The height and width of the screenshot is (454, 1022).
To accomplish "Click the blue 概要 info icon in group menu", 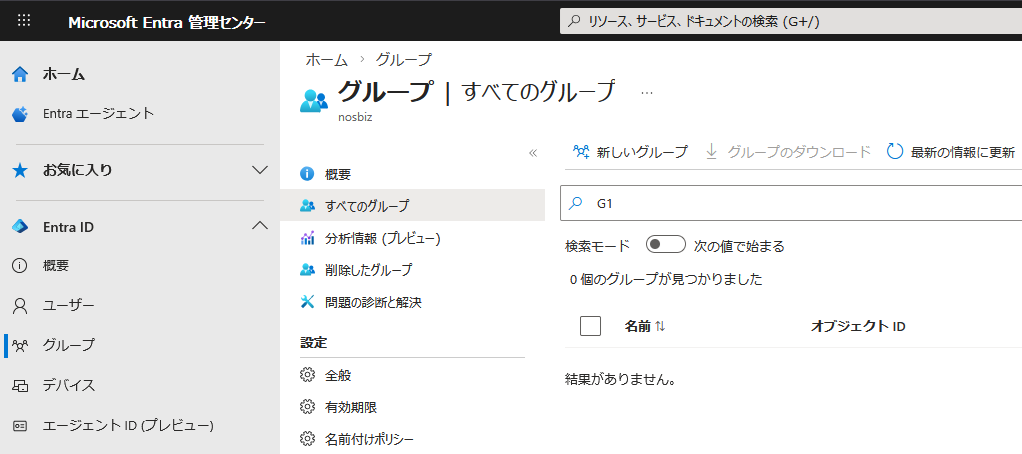I will 307,174.
